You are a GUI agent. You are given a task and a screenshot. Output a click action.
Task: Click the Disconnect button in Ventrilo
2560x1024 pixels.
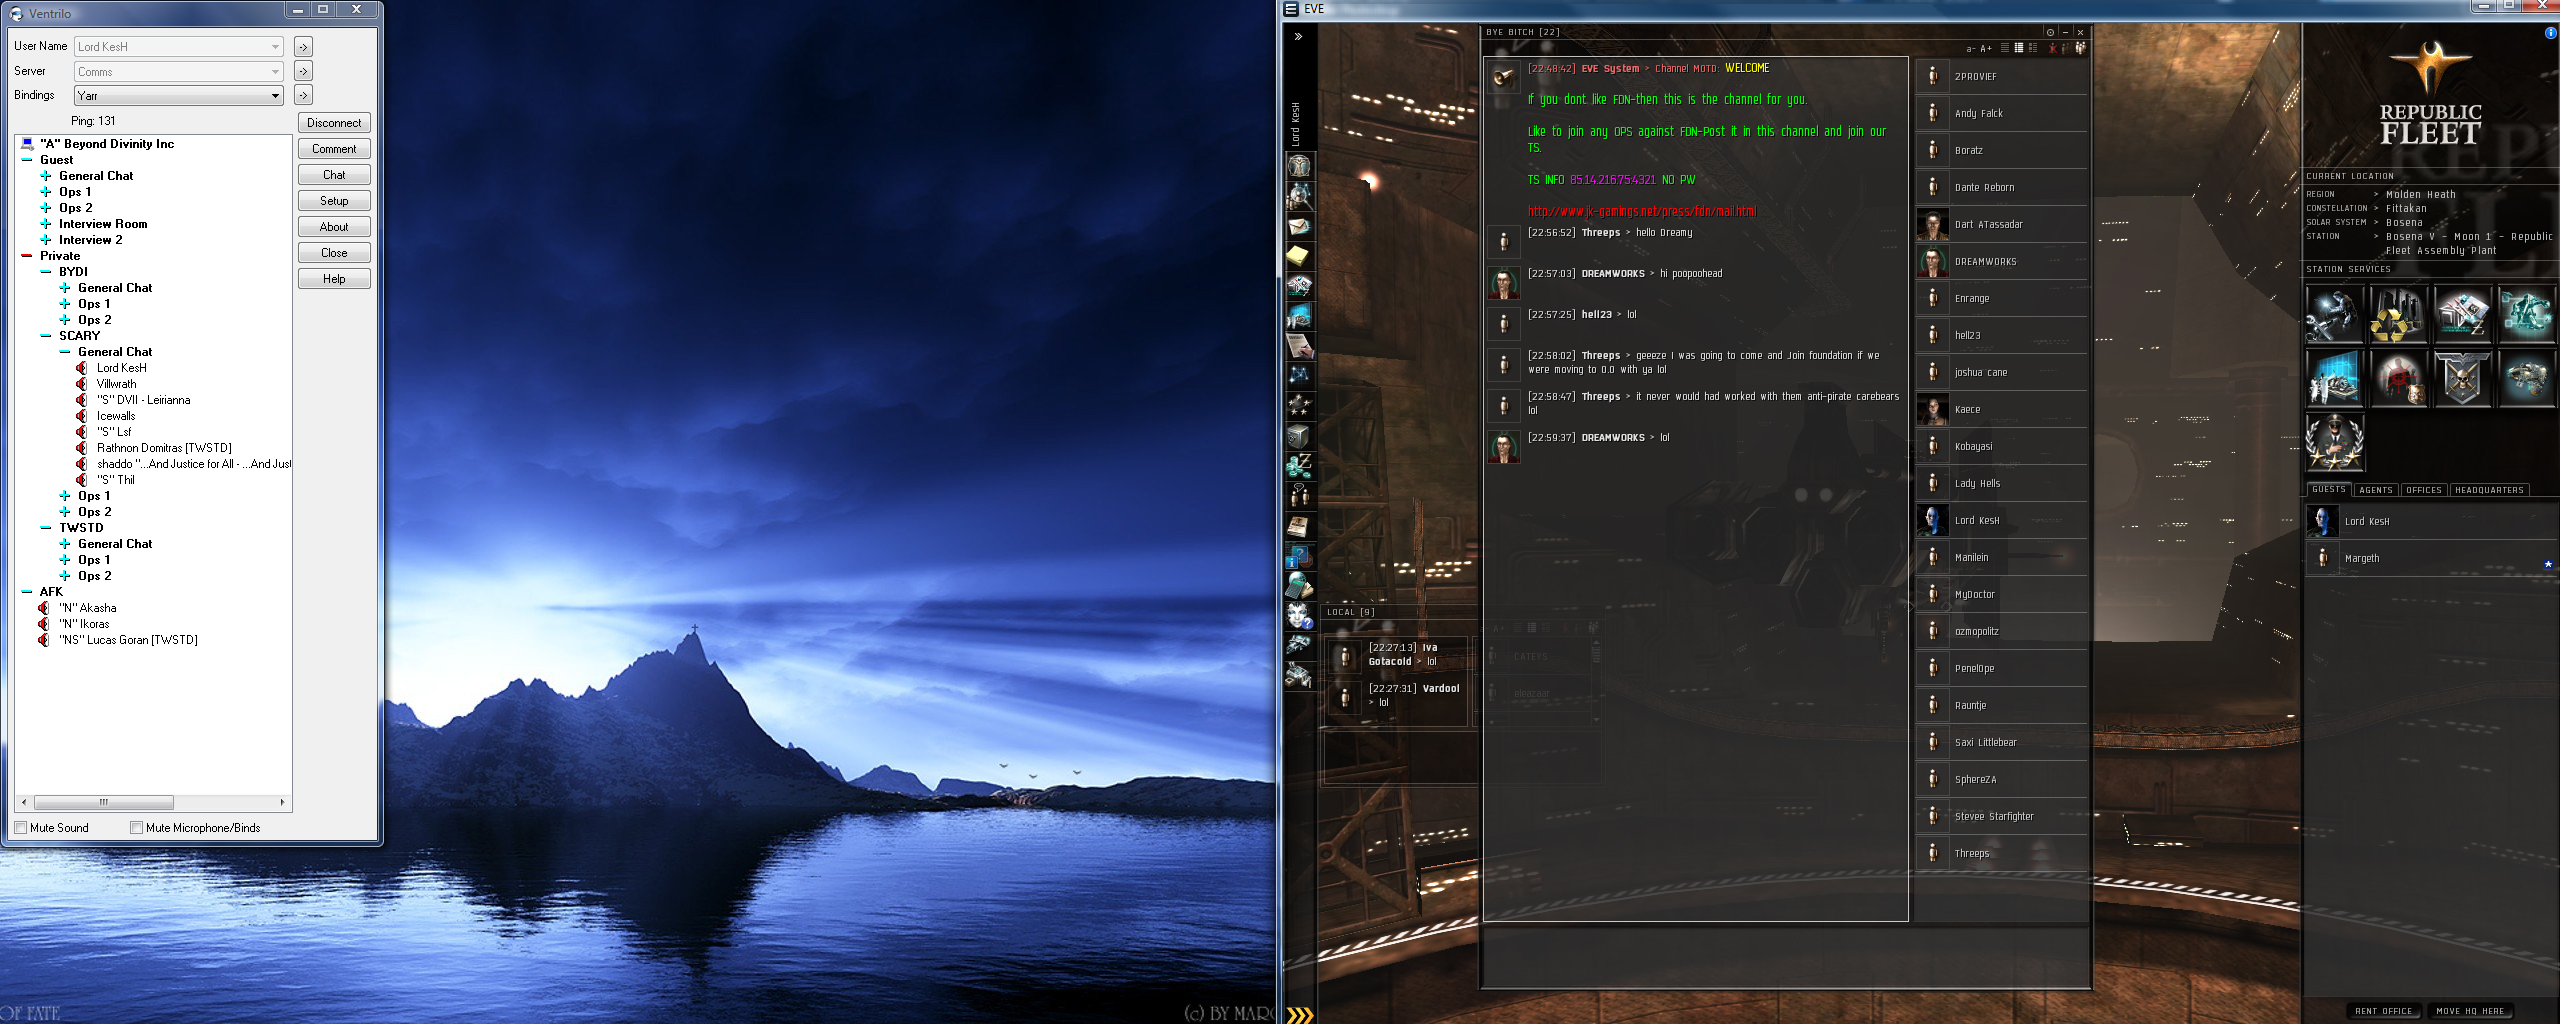coord(334,123)
